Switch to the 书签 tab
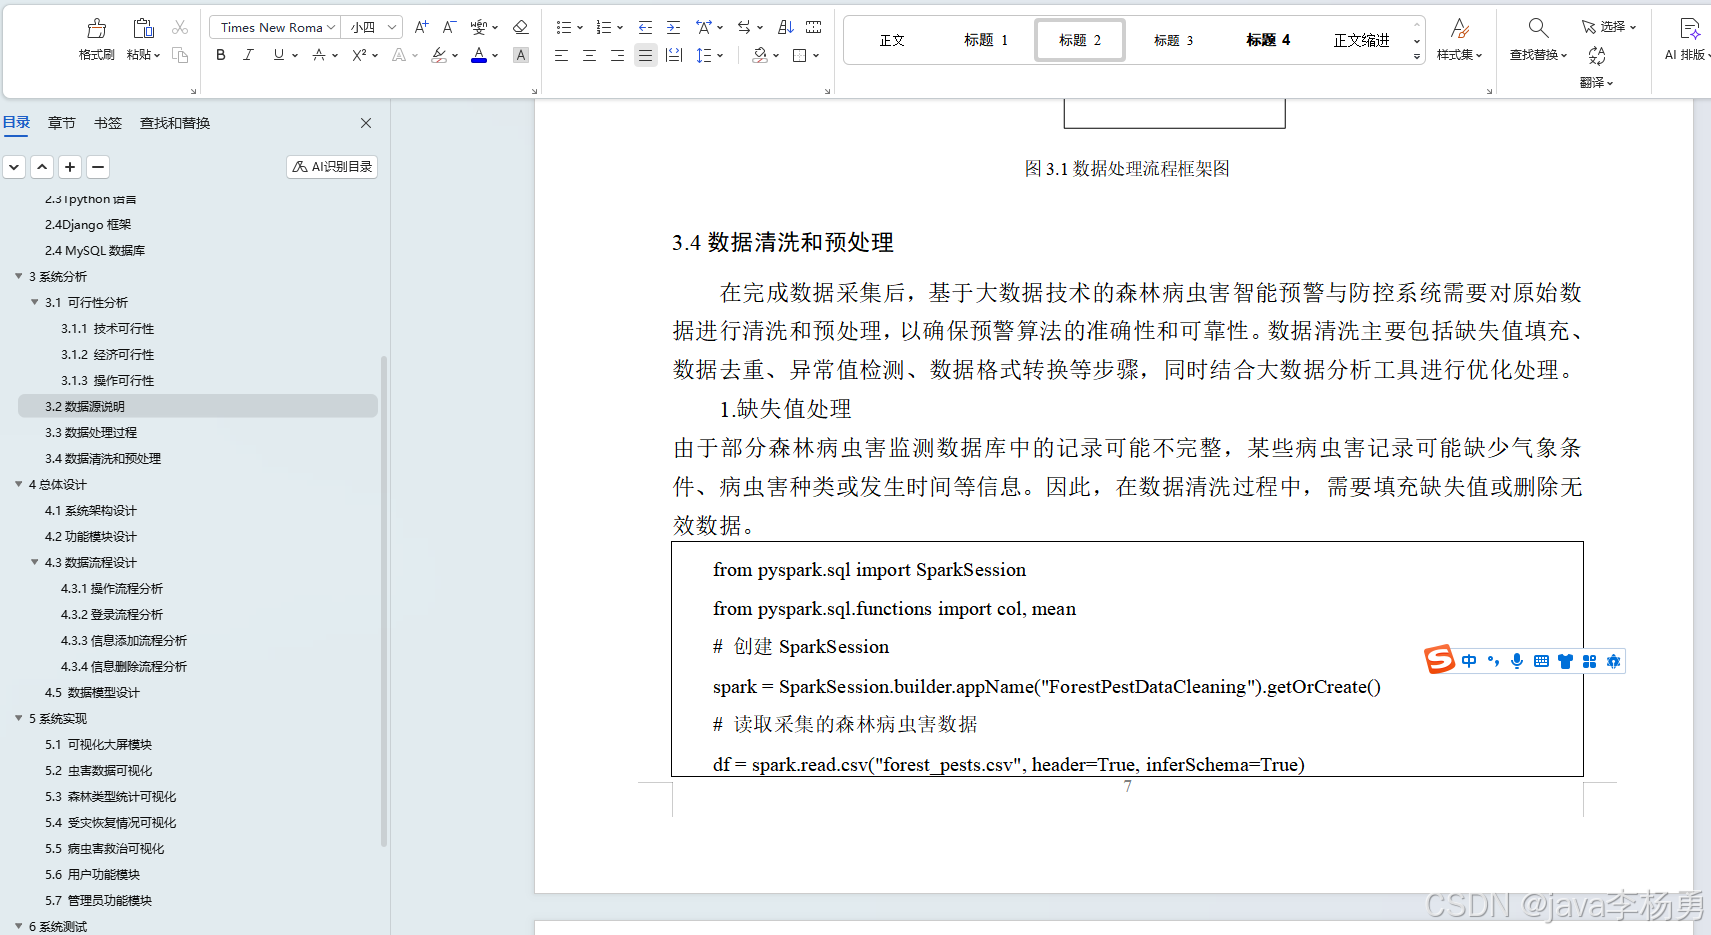Viewport: 1711px width, 935px height. pyautogui.click(x=108, y=123)
